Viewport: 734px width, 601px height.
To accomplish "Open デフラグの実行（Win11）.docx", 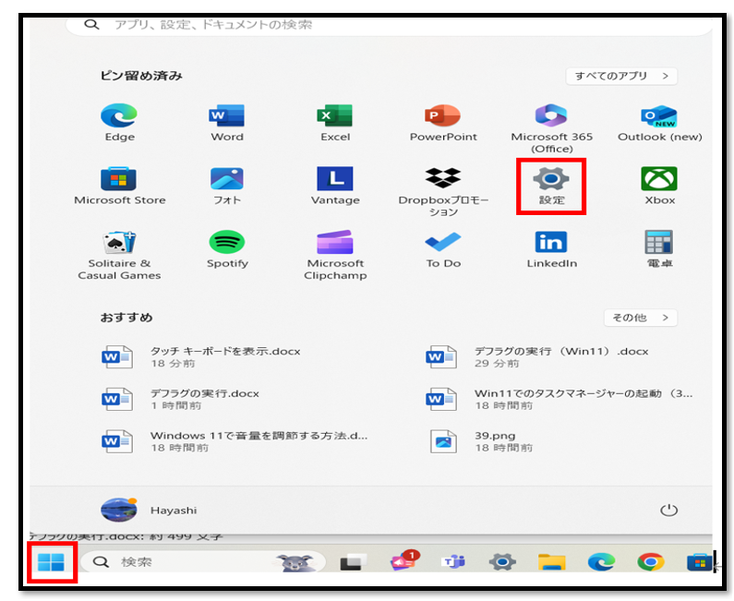I will [537, 357].
